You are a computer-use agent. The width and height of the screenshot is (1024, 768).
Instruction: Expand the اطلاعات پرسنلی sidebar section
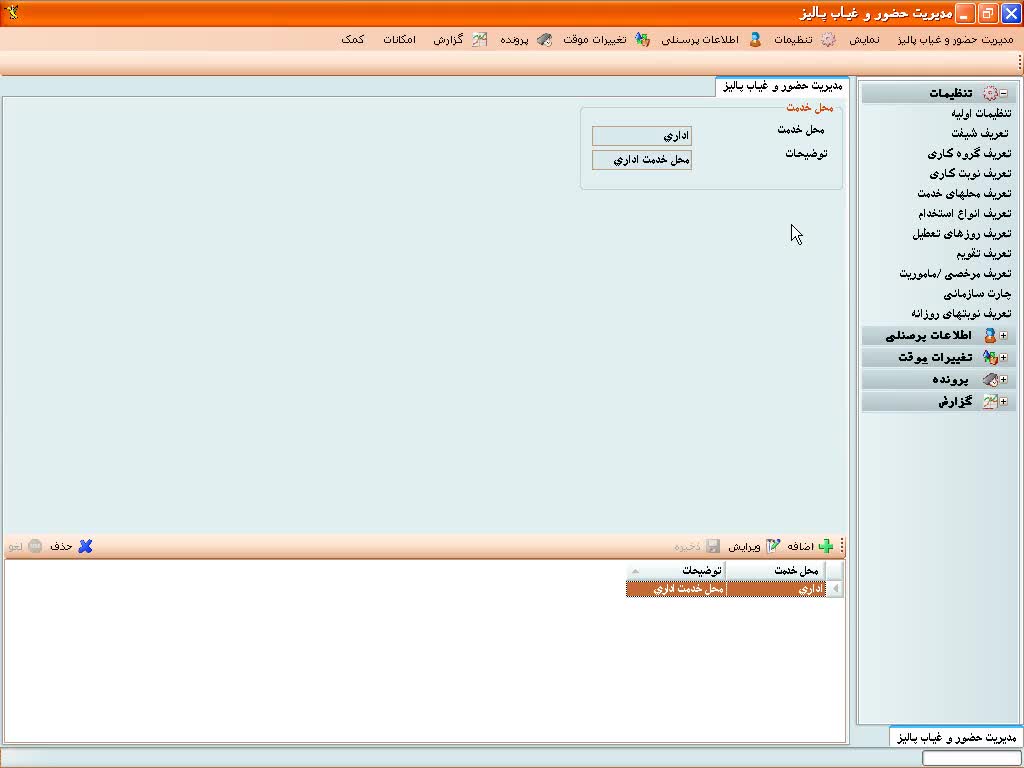[1004, 336]
